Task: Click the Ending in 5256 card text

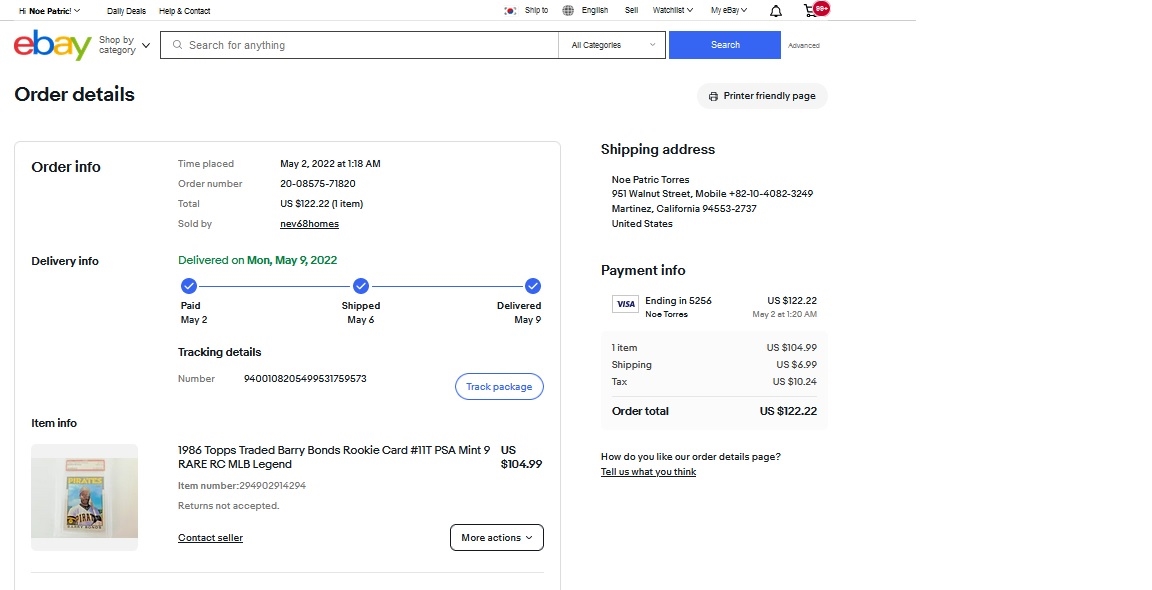Action: [x=678, y=301]
